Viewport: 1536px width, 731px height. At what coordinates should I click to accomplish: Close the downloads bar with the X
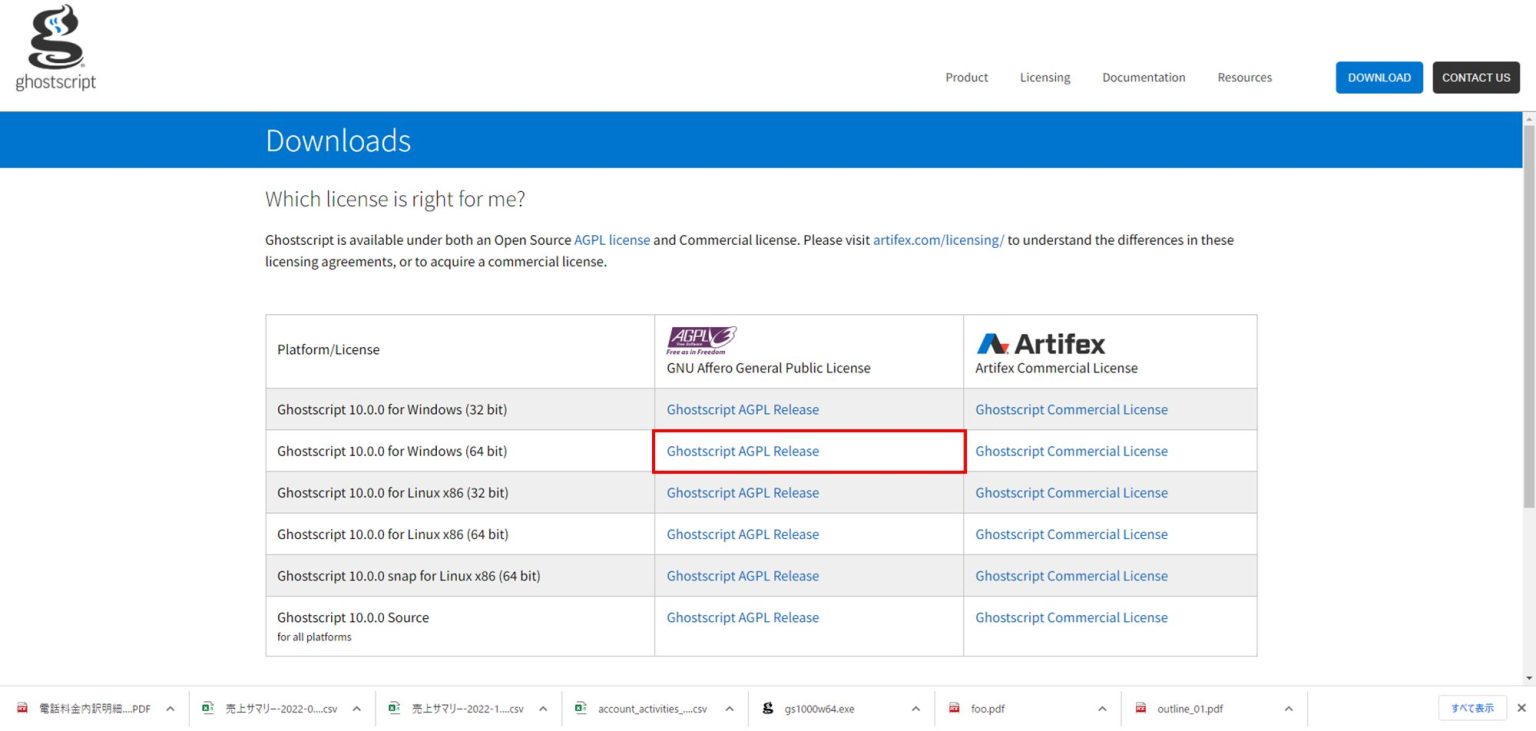(x=1522, y=708)
